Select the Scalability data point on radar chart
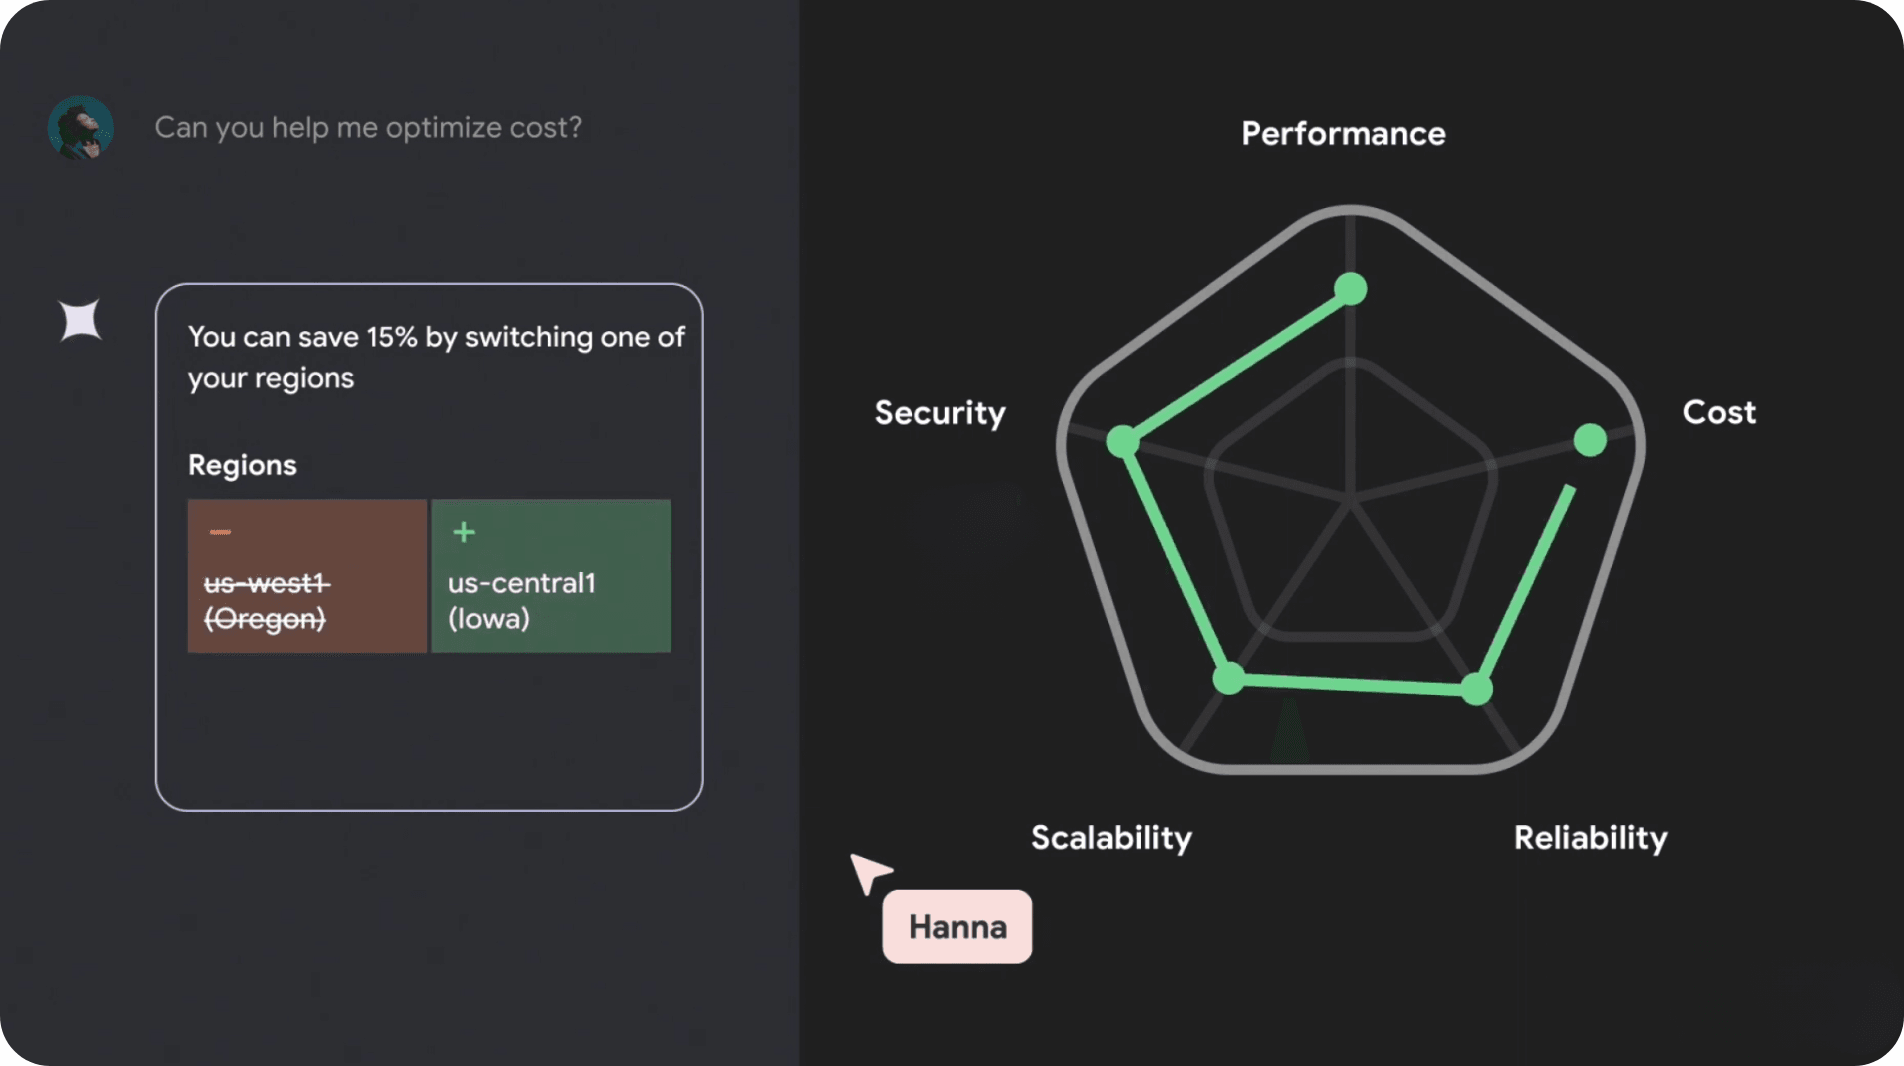This screenshot has width=1904, height=1066. coord(1229,678)
